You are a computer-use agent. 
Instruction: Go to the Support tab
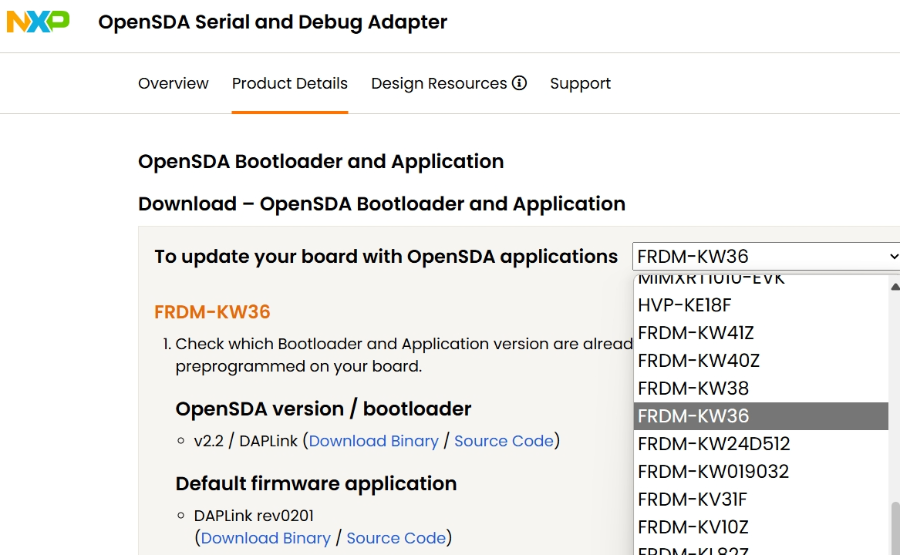click(580, 84)
